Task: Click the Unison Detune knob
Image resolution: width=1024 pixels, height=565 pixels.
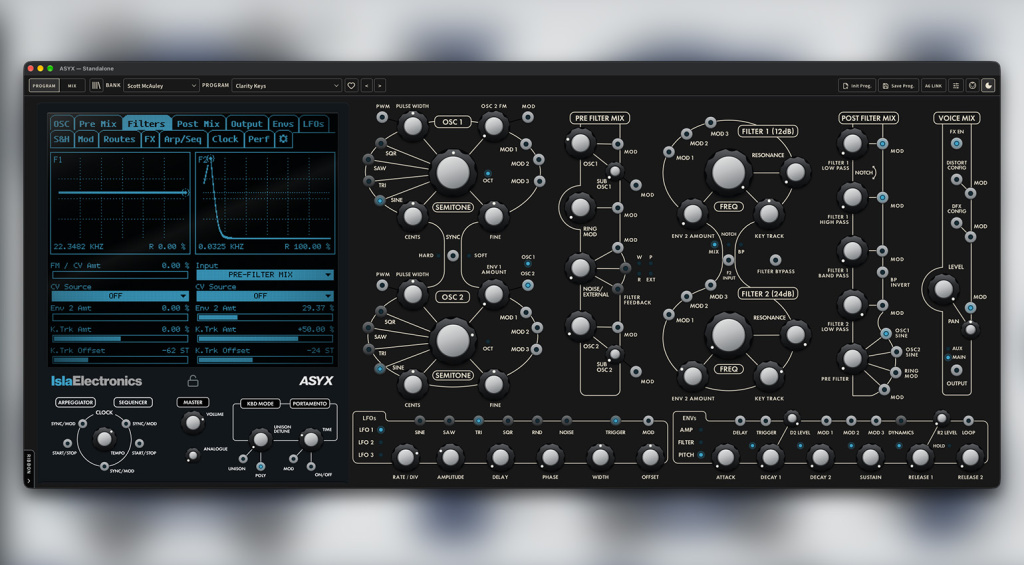Action: coord(260,439)
